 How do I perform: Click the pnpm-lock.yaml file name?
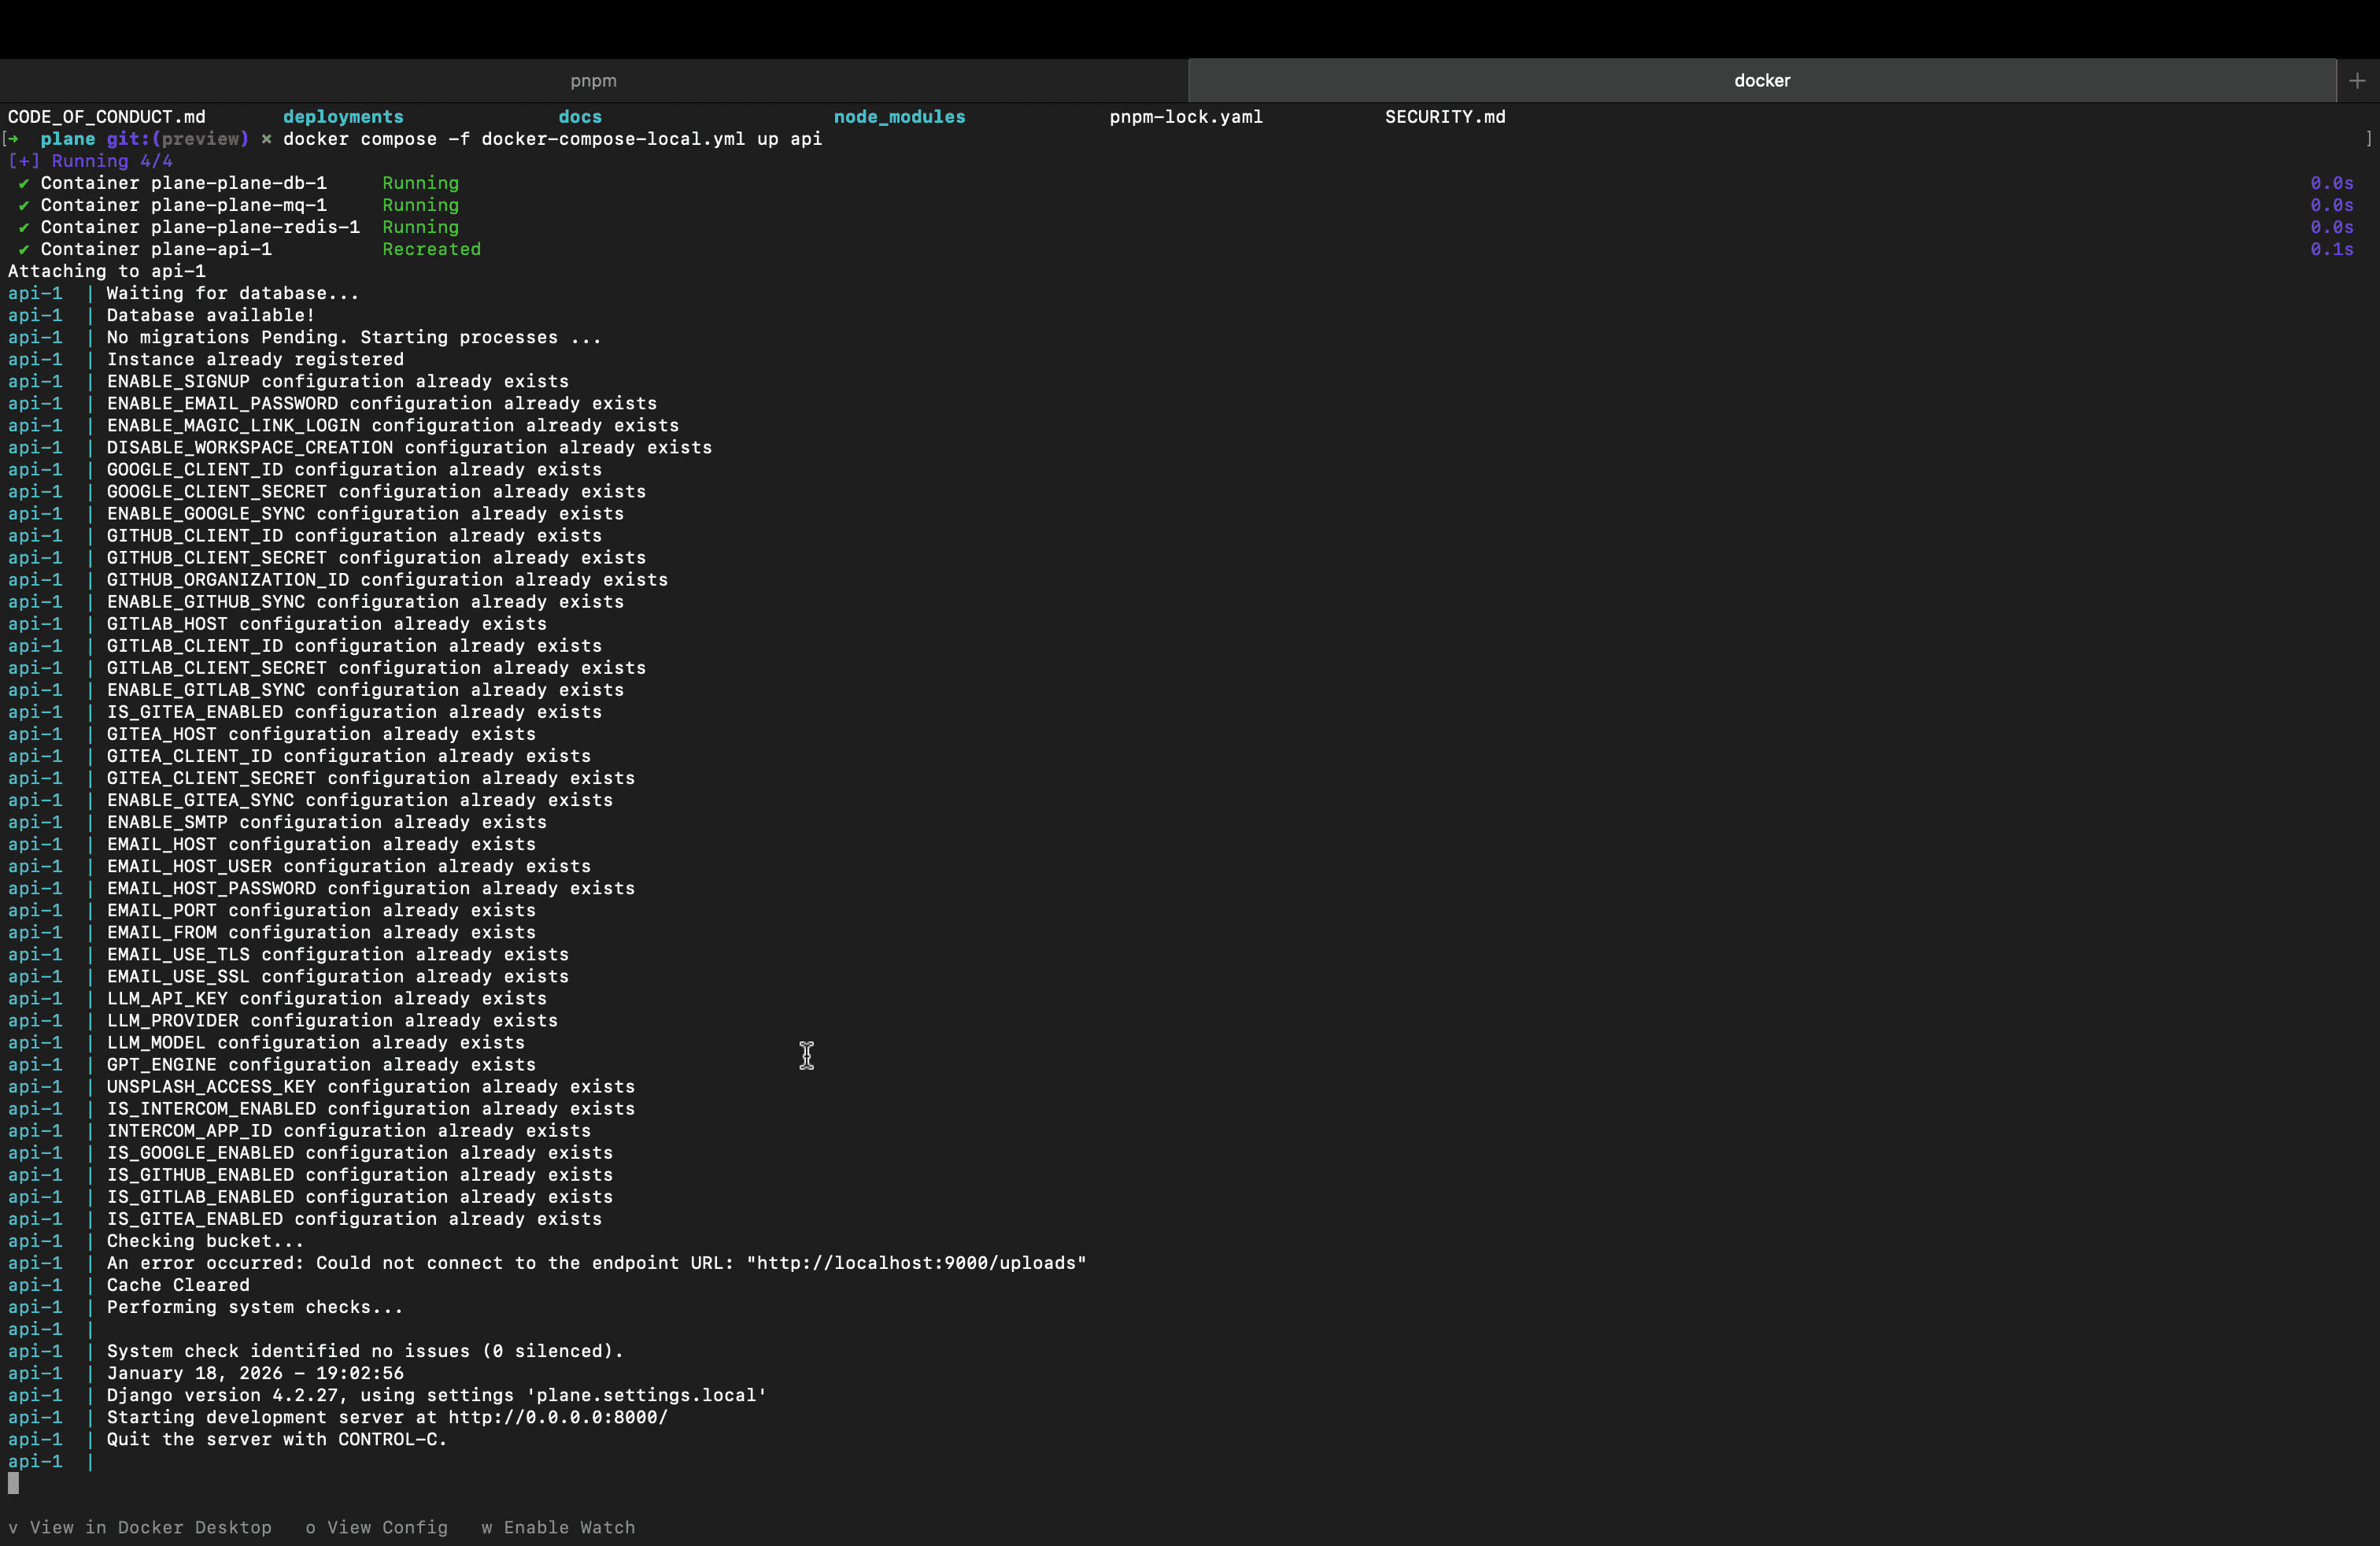coord(1186,117)
